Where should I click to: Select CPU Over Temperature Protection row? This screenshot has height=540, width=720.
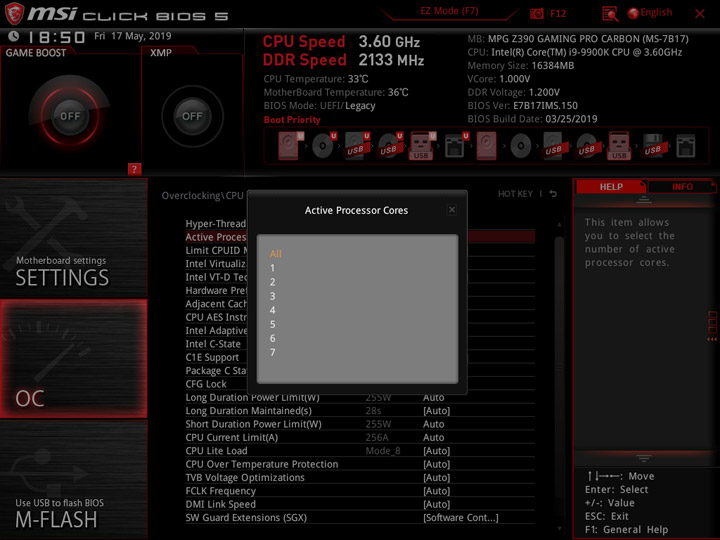(x=360, y=464)
